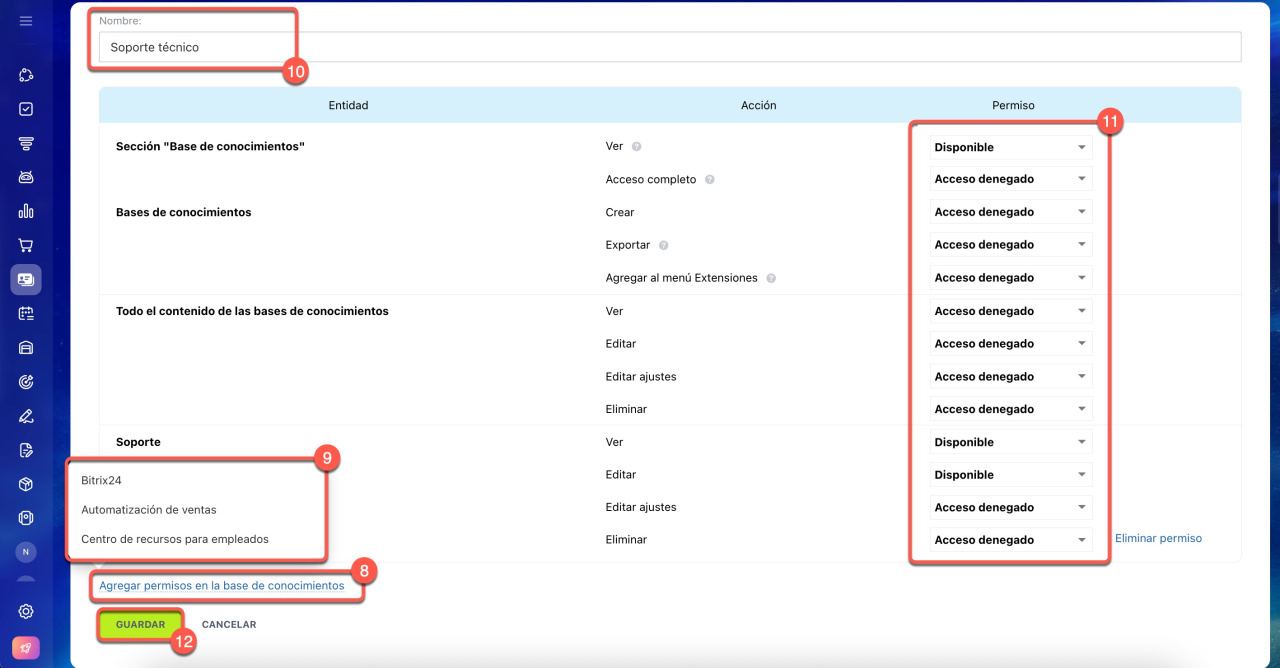Screen dimensions: 1280x668
Task: Click the settings gear icon in the sidebar
Action: click(26, 612)
